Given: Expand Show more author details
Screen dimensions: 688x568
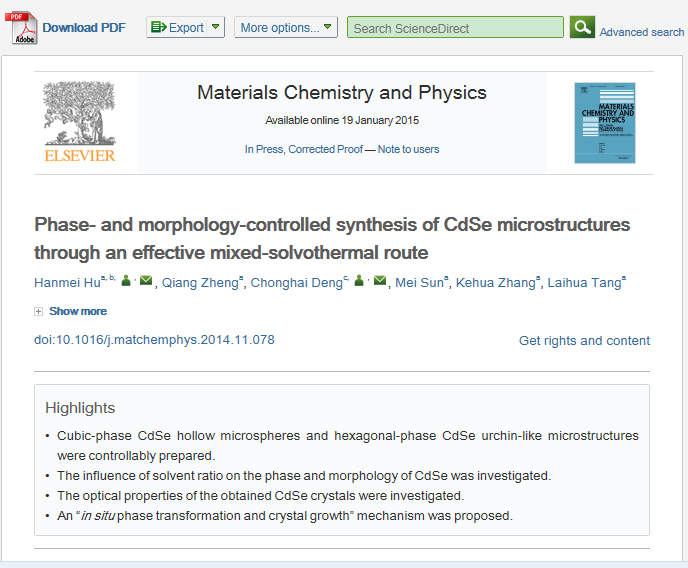Looking at the screenshot, I should [x=71, y=311].
